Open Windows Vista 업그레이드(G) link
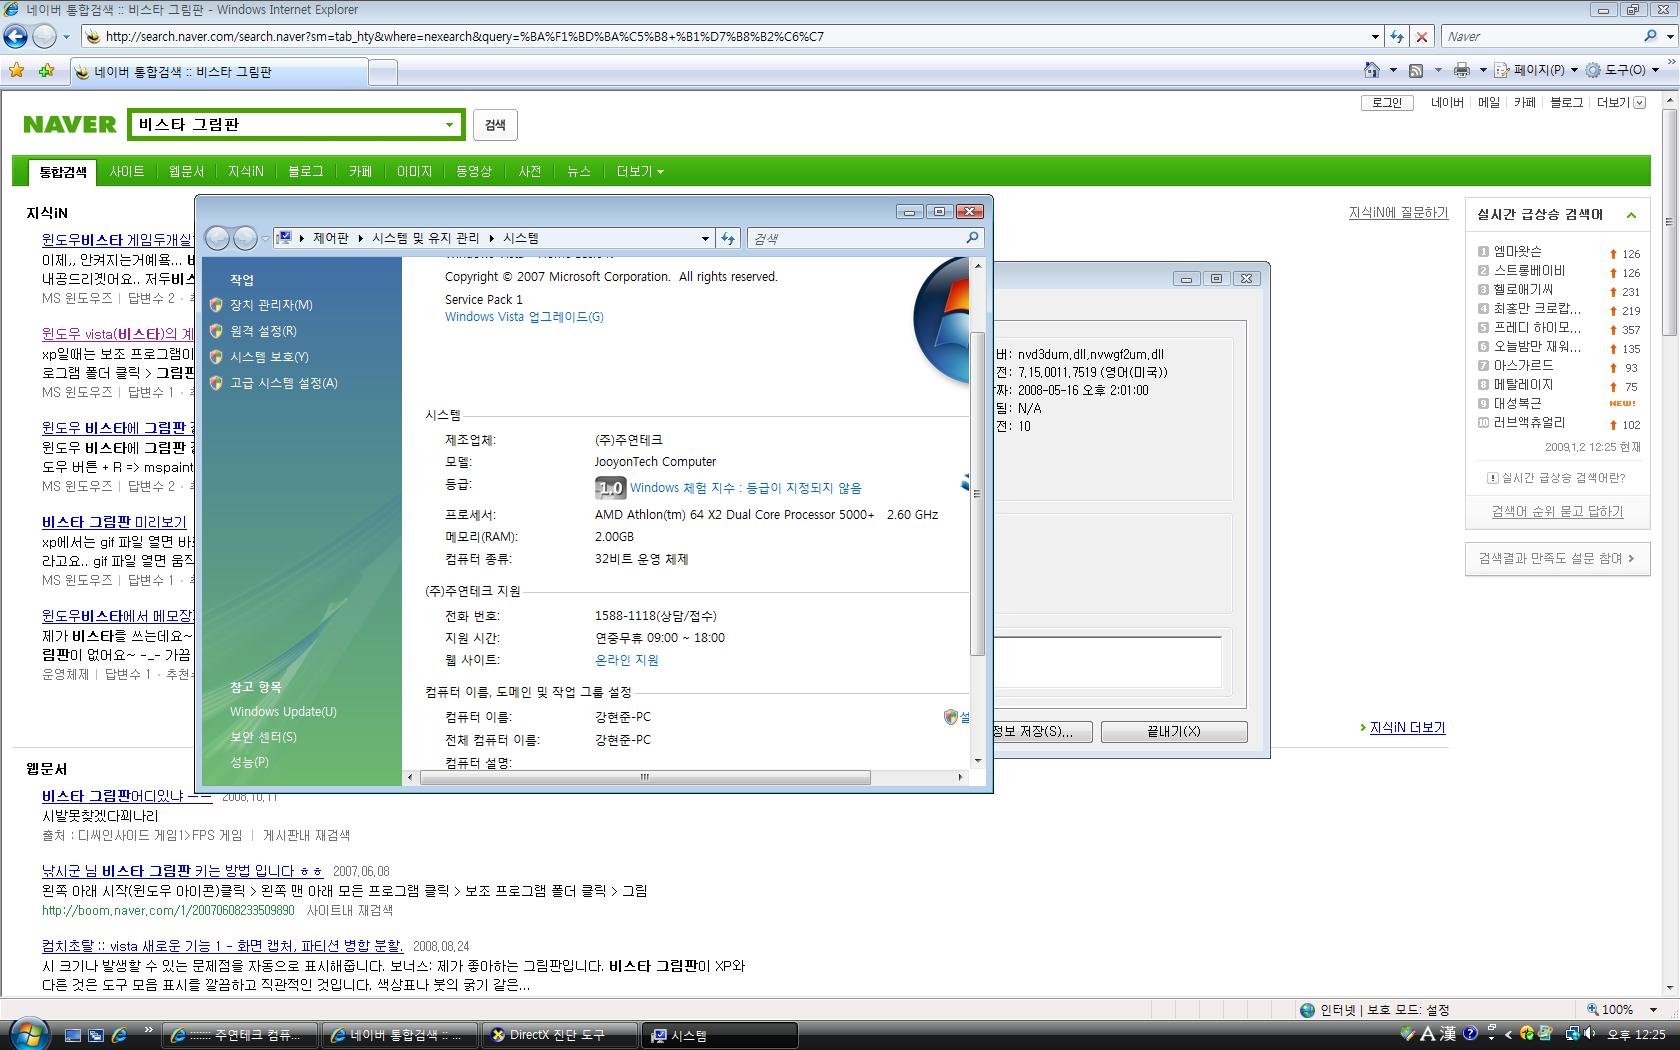The image size is (1680, 1050). (524, 317)
